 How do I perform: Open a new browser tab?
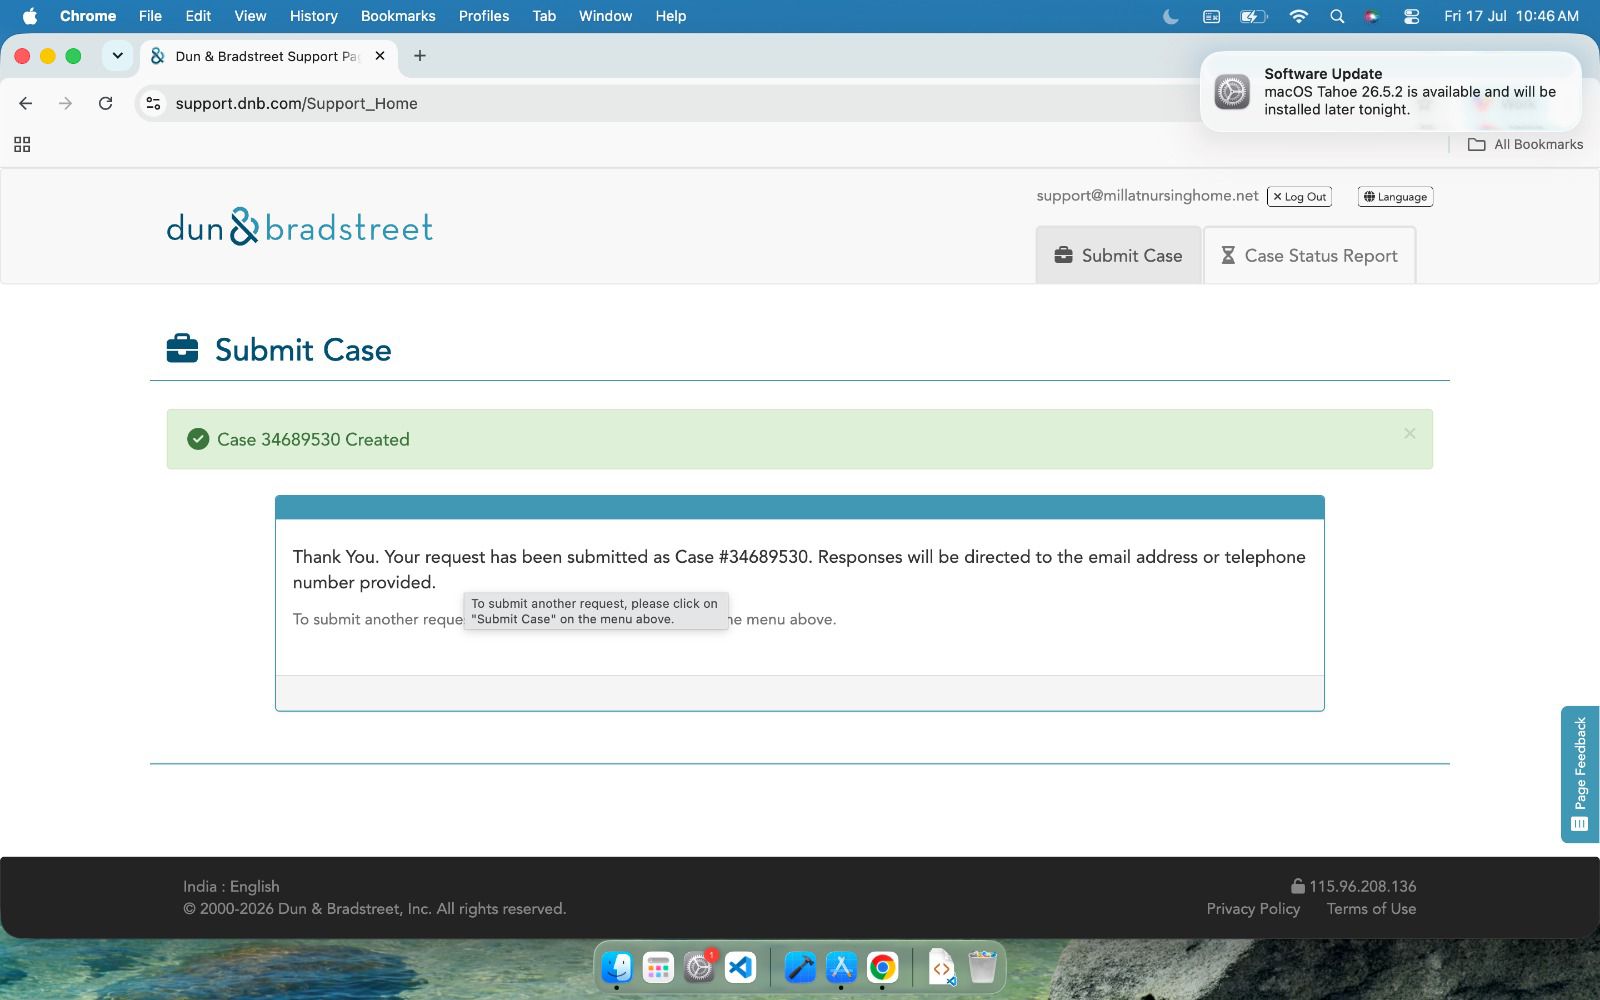coord(420,56)
